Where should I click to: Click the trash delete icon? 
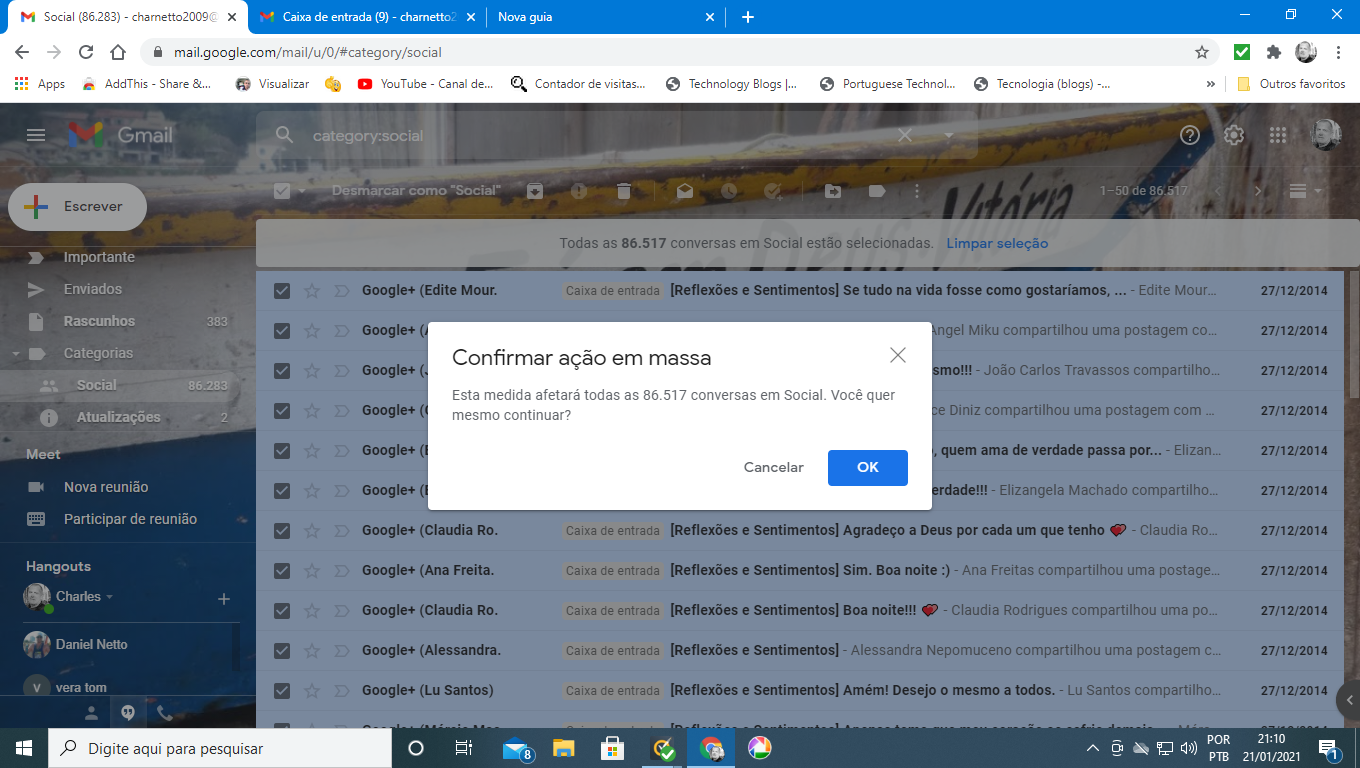tap(623, 191)
